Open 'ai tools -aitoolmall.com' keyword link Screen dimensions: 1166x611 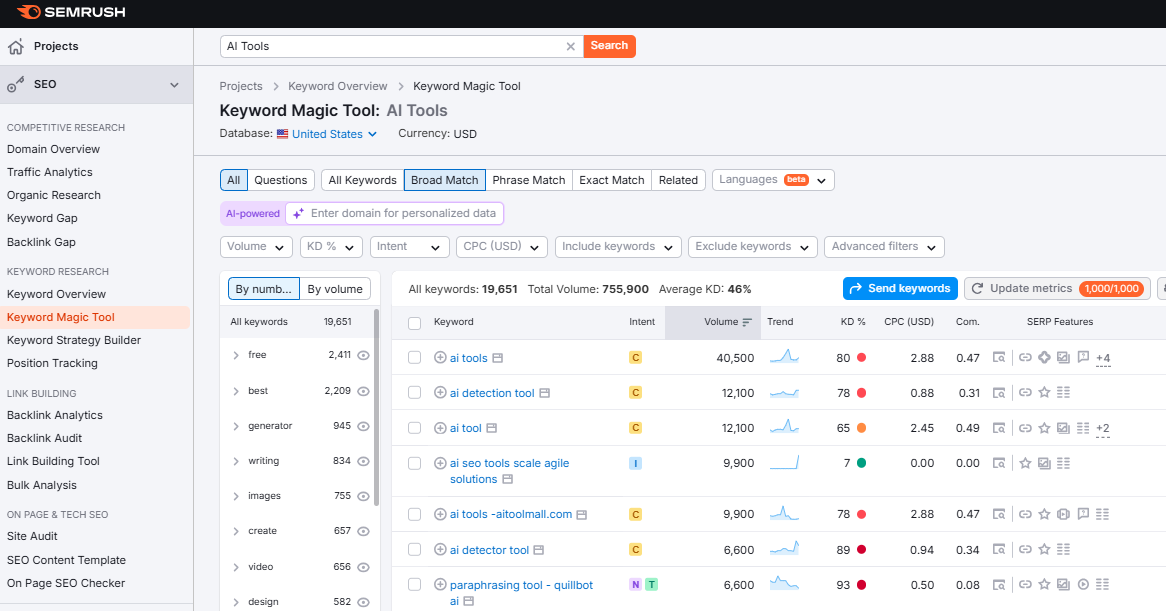tap(511, 514)
